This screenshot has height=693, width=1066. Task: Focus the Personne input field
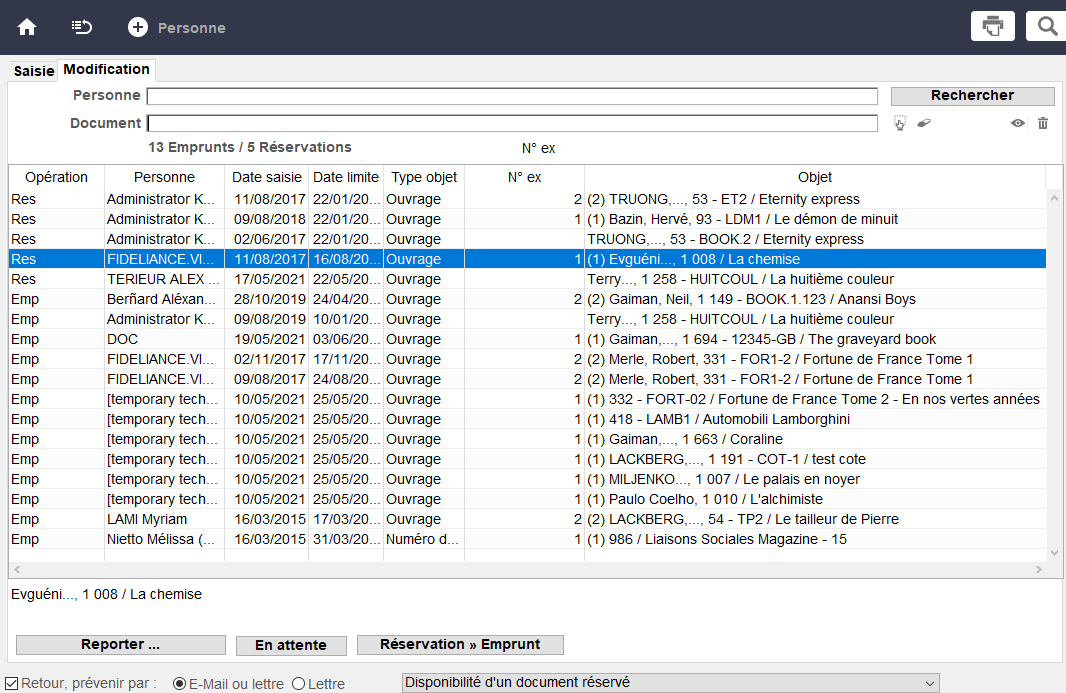[513, 96]
